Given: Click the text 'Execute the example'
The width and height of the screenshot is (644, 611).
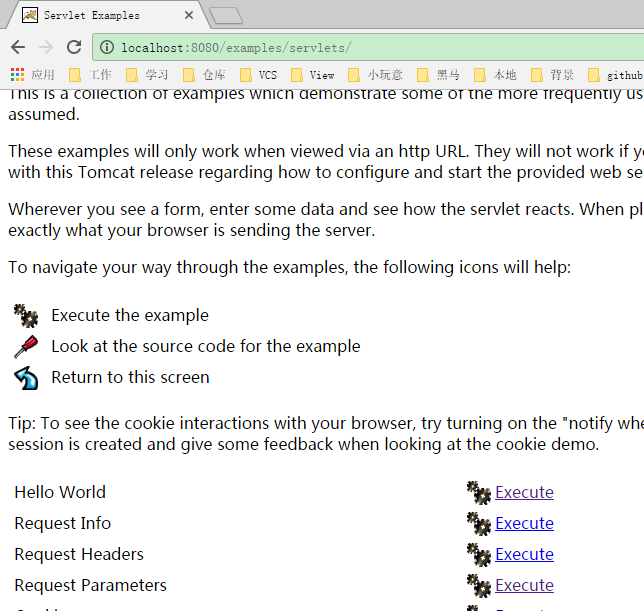Looking at the screenshot, I should click(130, 315).
